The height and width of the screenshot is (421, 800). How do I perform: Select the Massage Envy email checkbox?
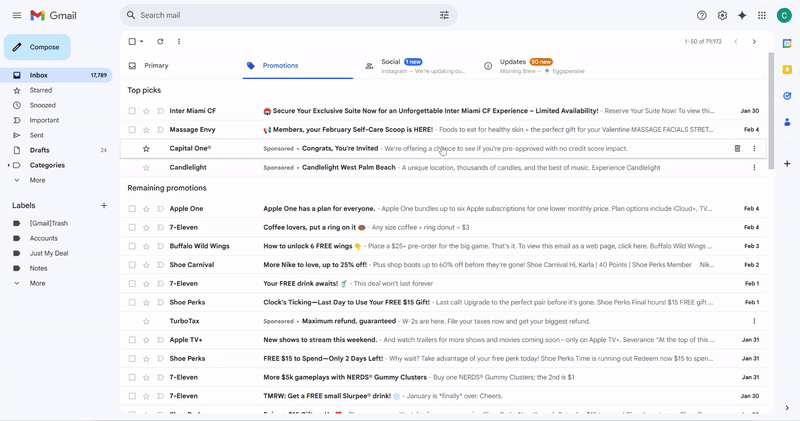click(132, 130)
